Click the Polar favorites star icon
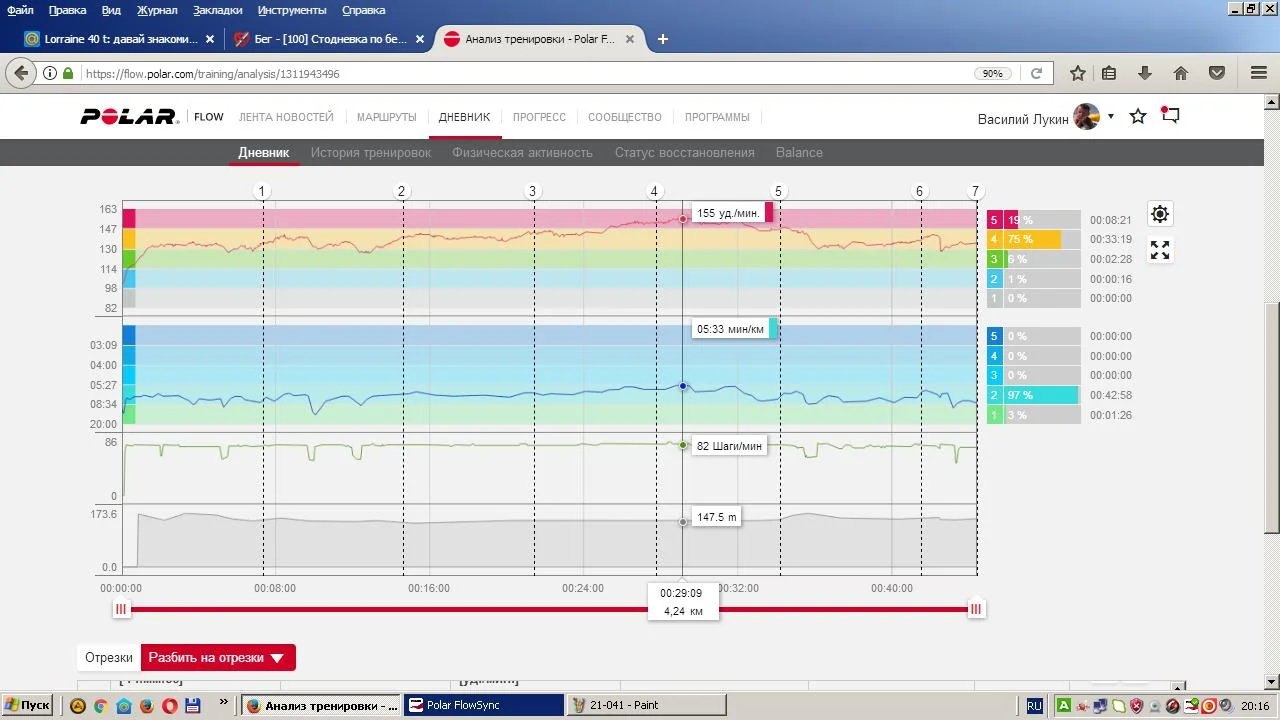1280x720 pixels. coord(1138,117)
